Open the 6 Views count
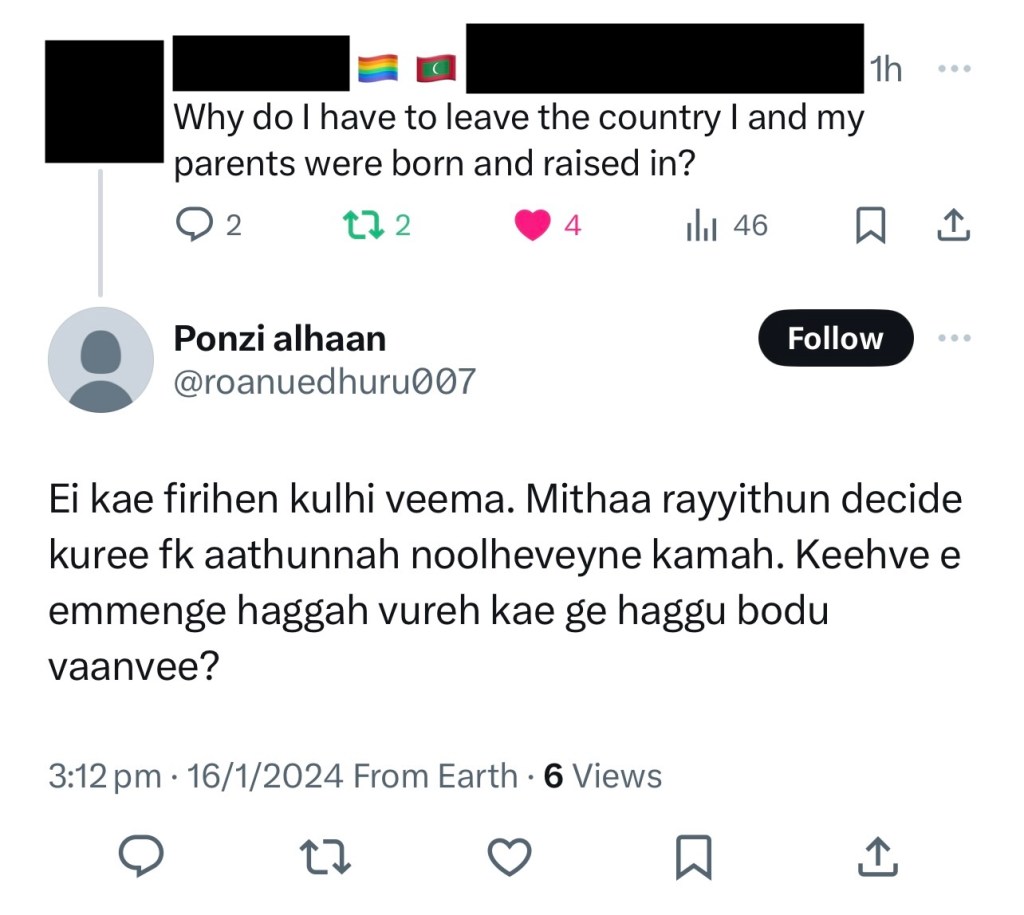Image resolution: width=1024 pixels, height=915 pixels. click(x=602, y=776)
